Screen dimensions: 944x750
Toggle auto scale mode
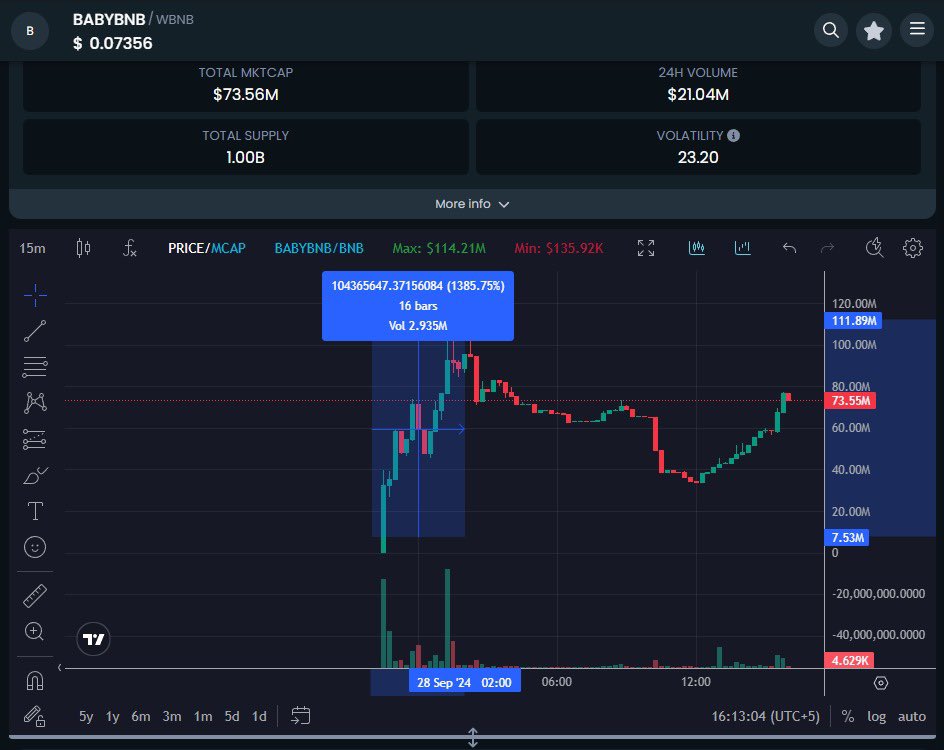pyautogui.click(x=912, y=716)
